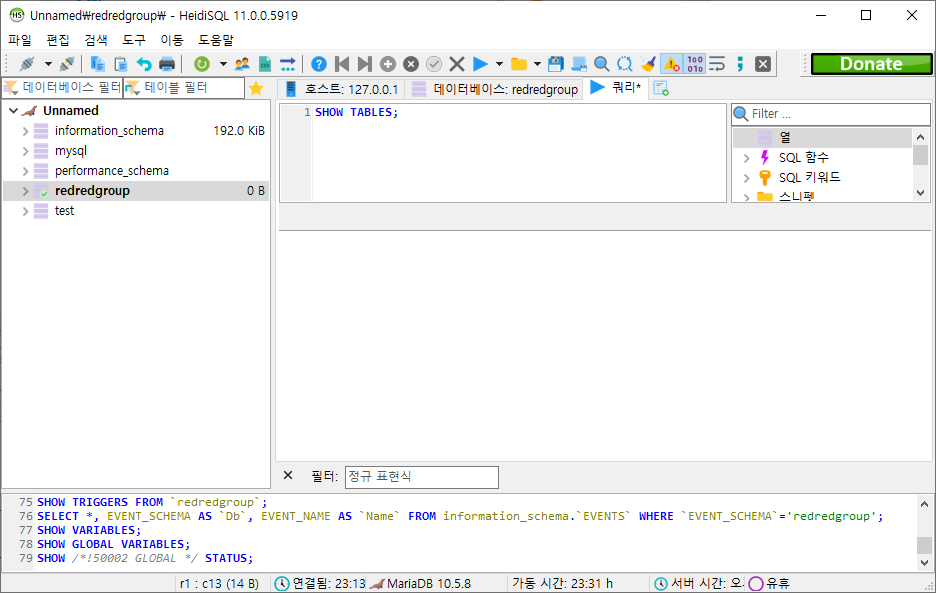
Task: Toggle the word wrap icon in toolbar
Action: pyautogui.click(x=717, y=64)
